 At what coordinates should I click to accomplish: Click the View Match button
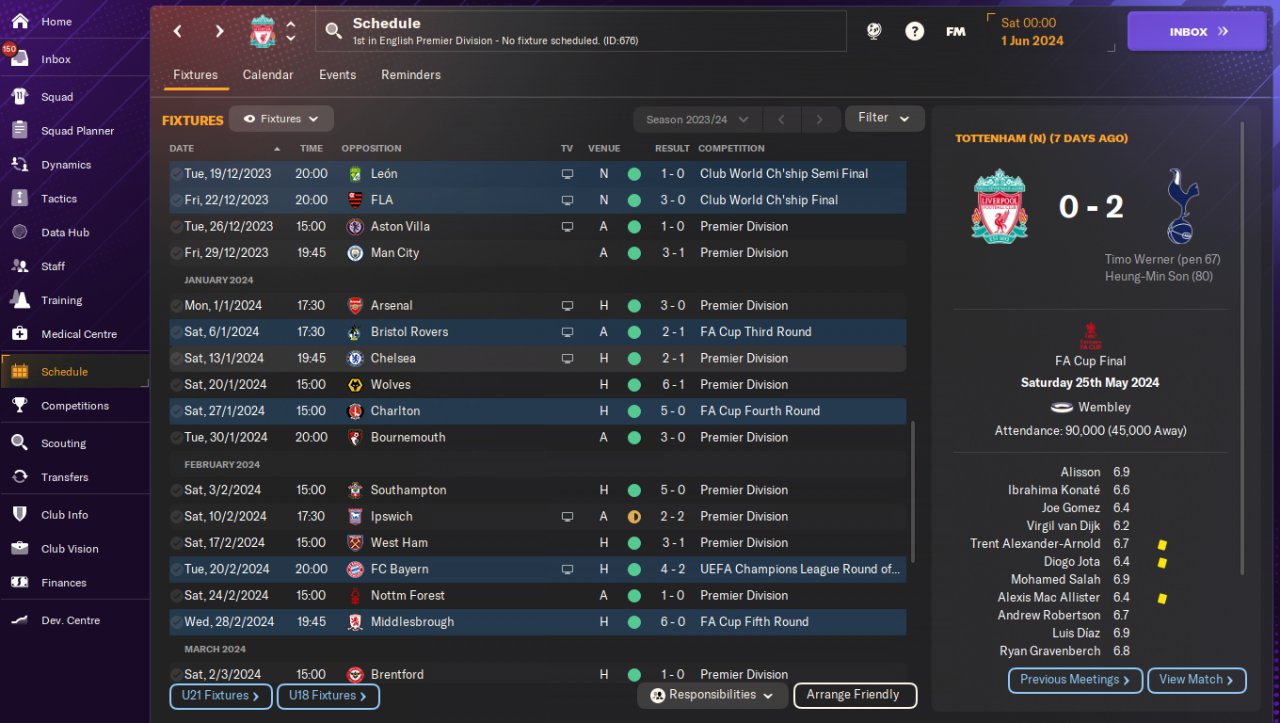[1196, 680]
